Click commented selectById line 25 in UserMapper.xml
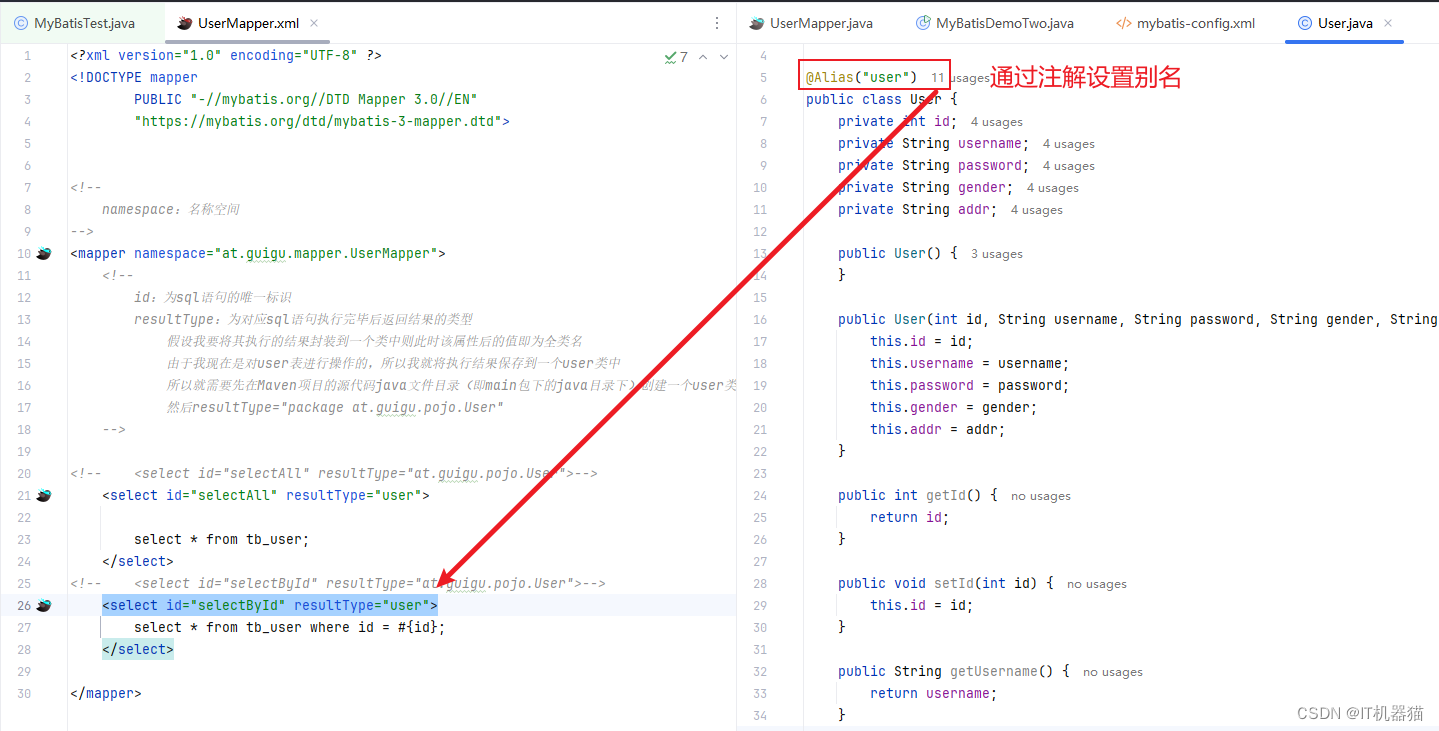 pos(338,584)
